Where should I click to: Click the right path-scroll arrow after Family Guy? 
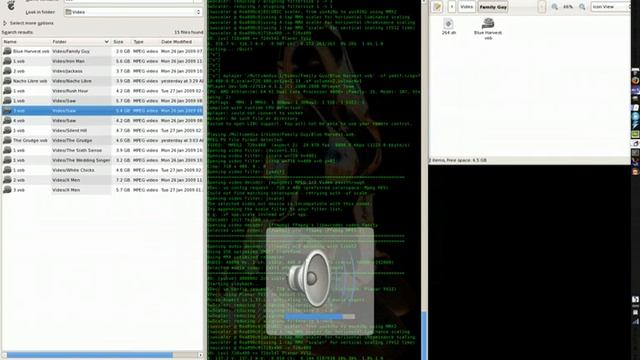pos(542,7)
